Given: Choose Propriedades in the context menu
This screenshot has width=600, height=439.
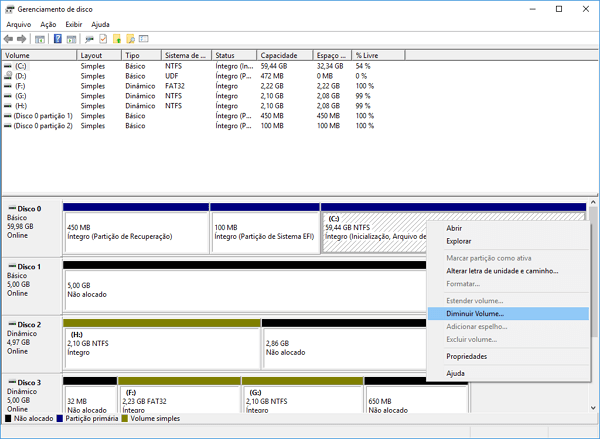Looking at the screenshot, I should 466,356.
